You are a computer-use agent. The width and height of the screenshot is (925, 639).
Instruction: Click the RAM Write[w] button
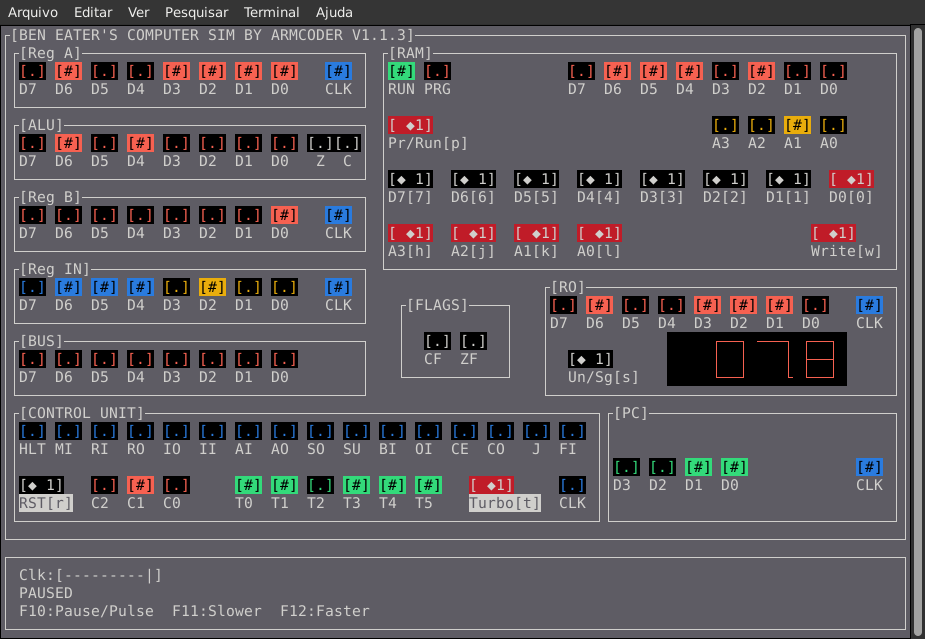(x=834, y=233)
